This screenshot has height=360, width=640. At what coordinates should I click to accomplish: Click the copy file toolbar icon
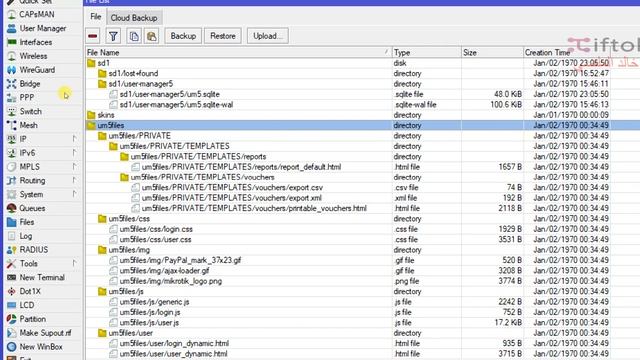(x=134, y=36)
